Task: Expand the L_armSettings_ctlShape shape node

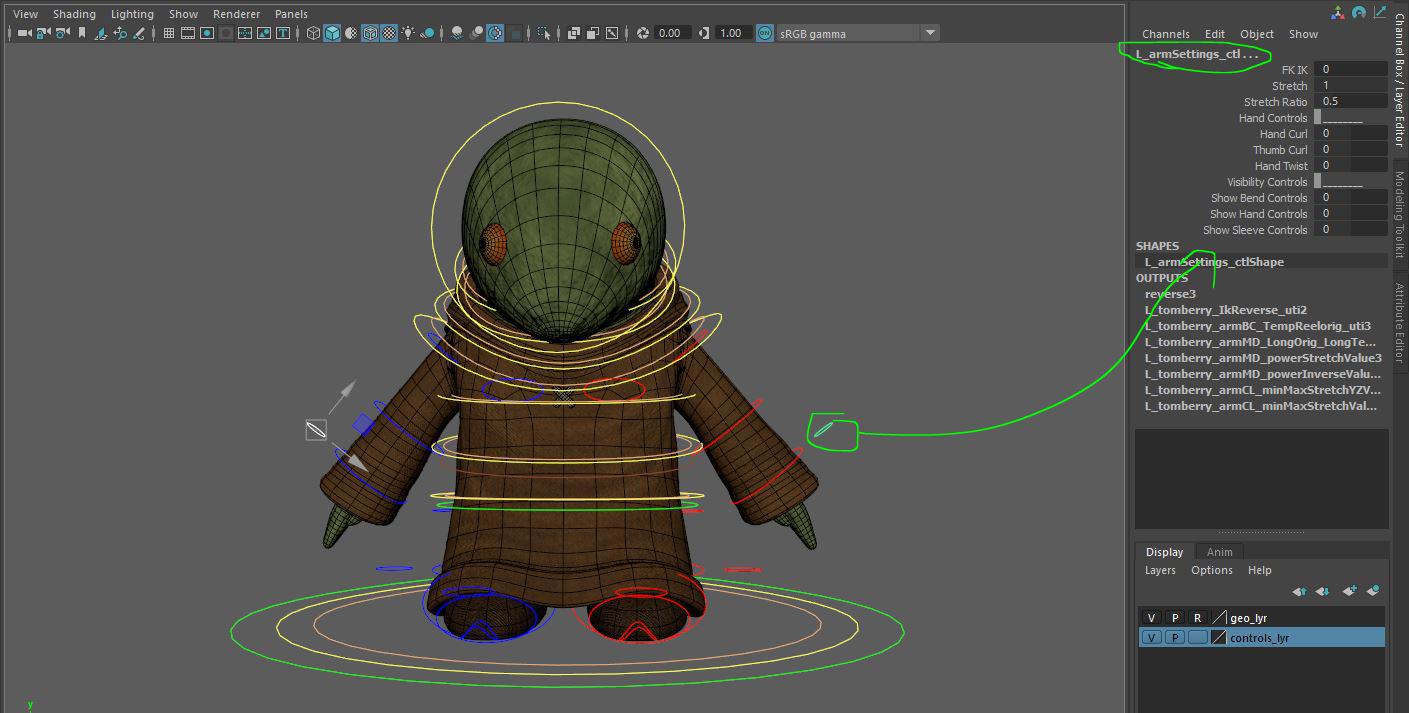Action: coord(1214,262)
